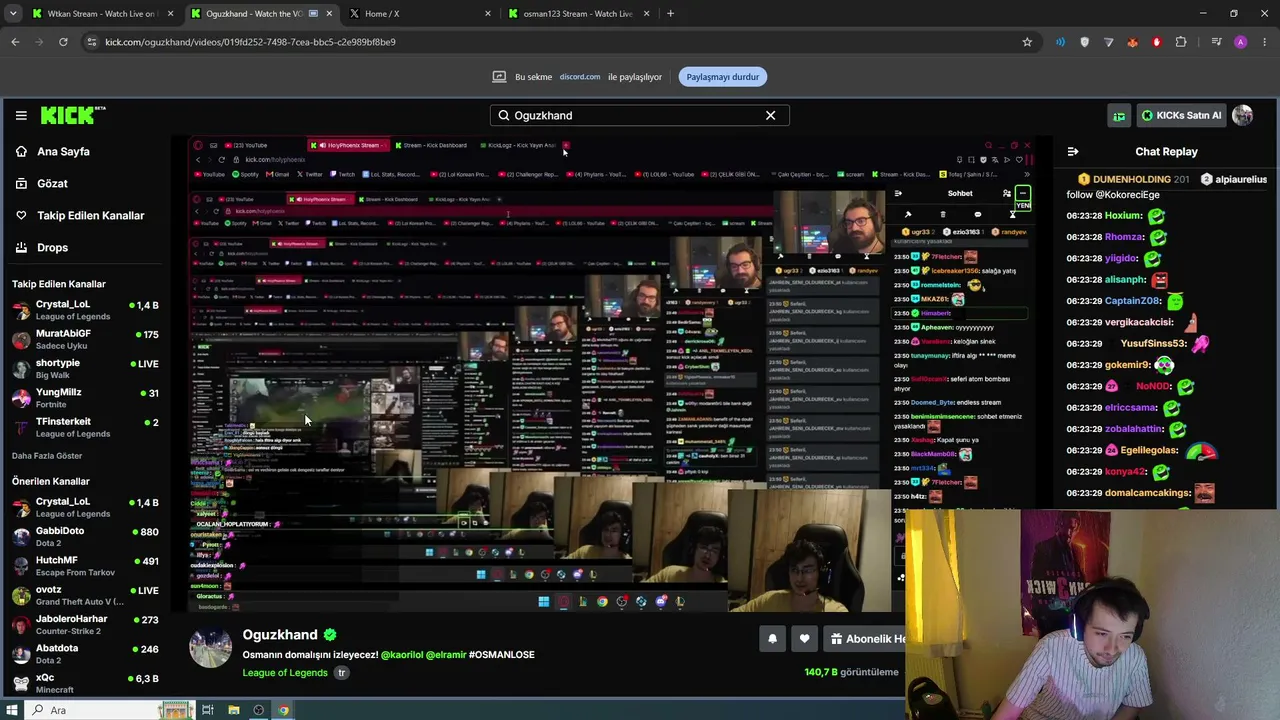1280x720 pixels.
Task: Open the TFinsterkeit channel
Action: (85, 427)
